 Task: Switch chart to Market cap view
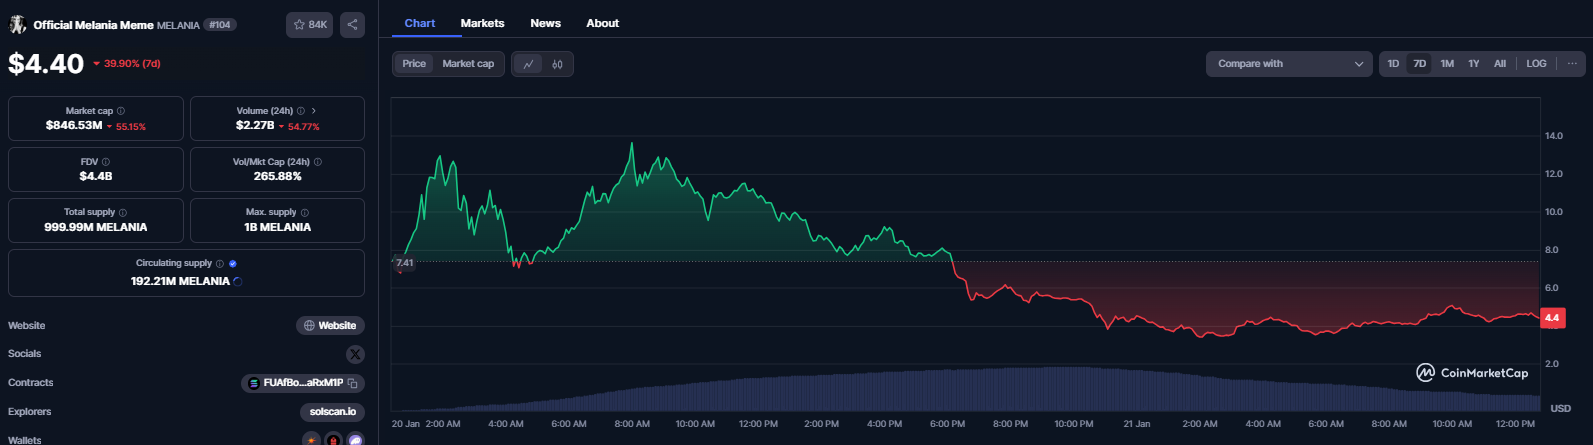468,64
